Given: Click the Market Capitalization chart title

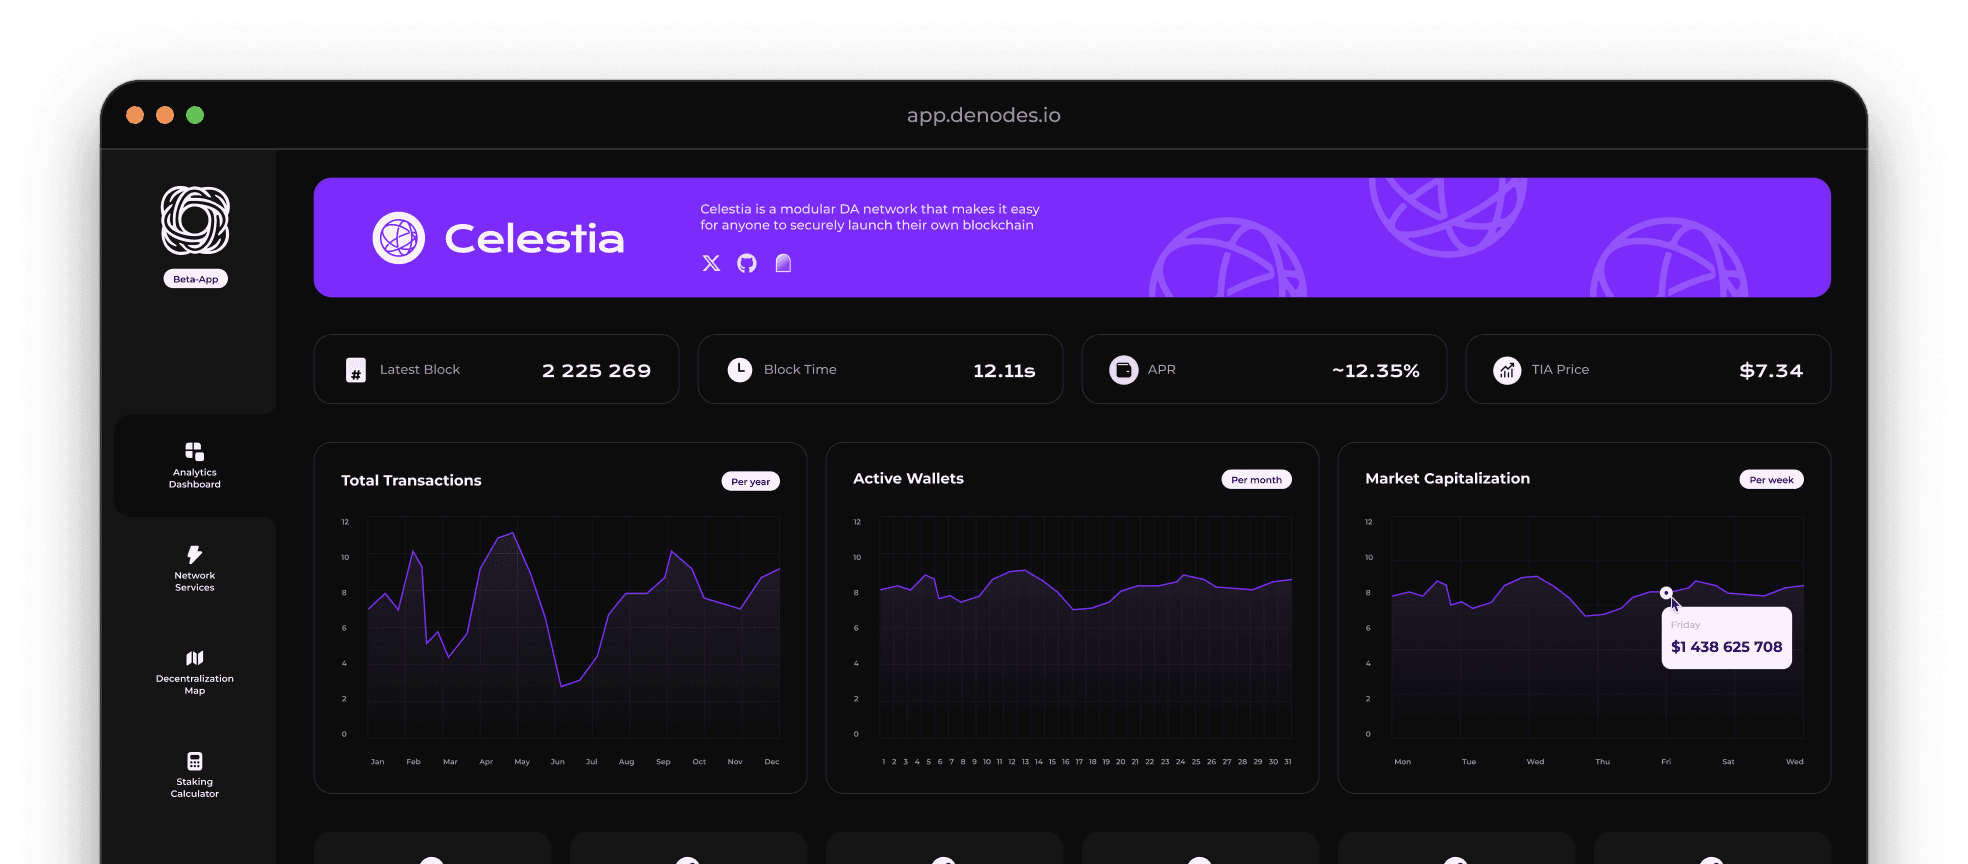Looking at the screenshot, I should coord(1447,479).
